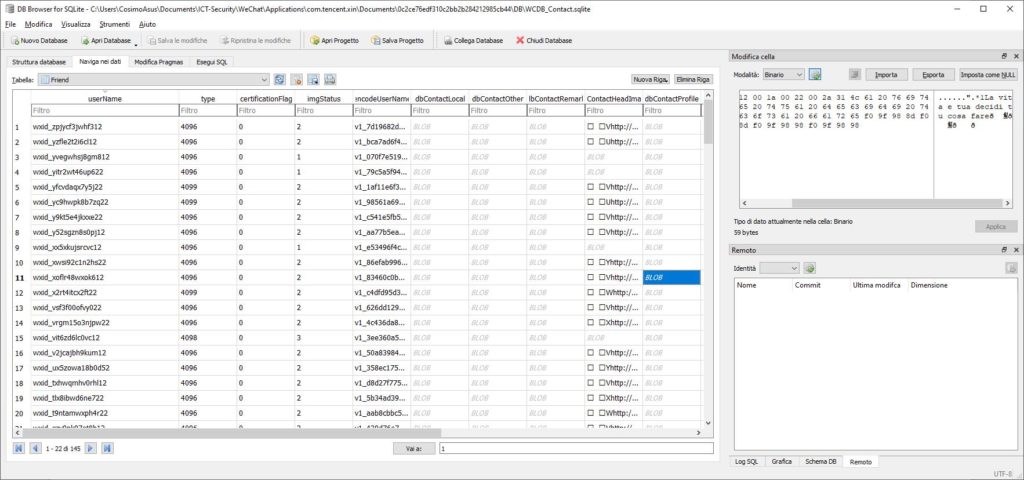Screen dimensions: 1024x480
Task: Click the Elimina Riga button
Action: (x=694, y=79)
